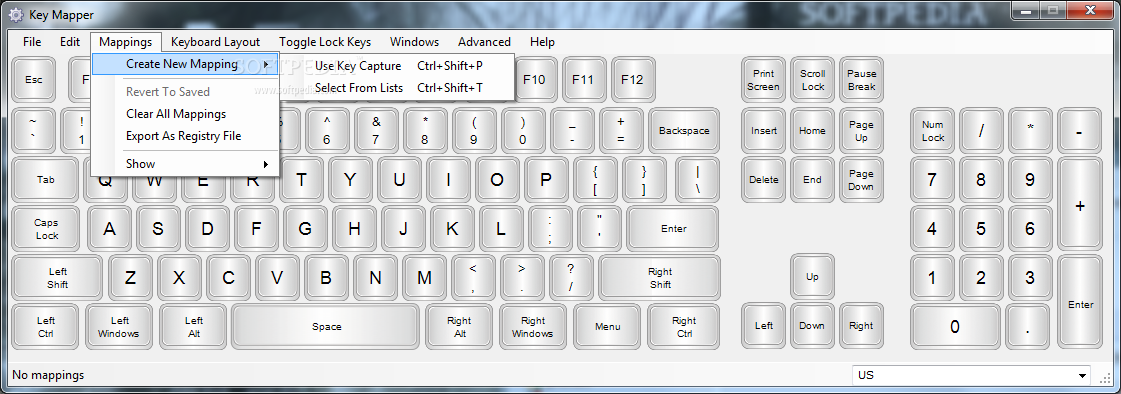Open the Help menu

click(543, 42)
